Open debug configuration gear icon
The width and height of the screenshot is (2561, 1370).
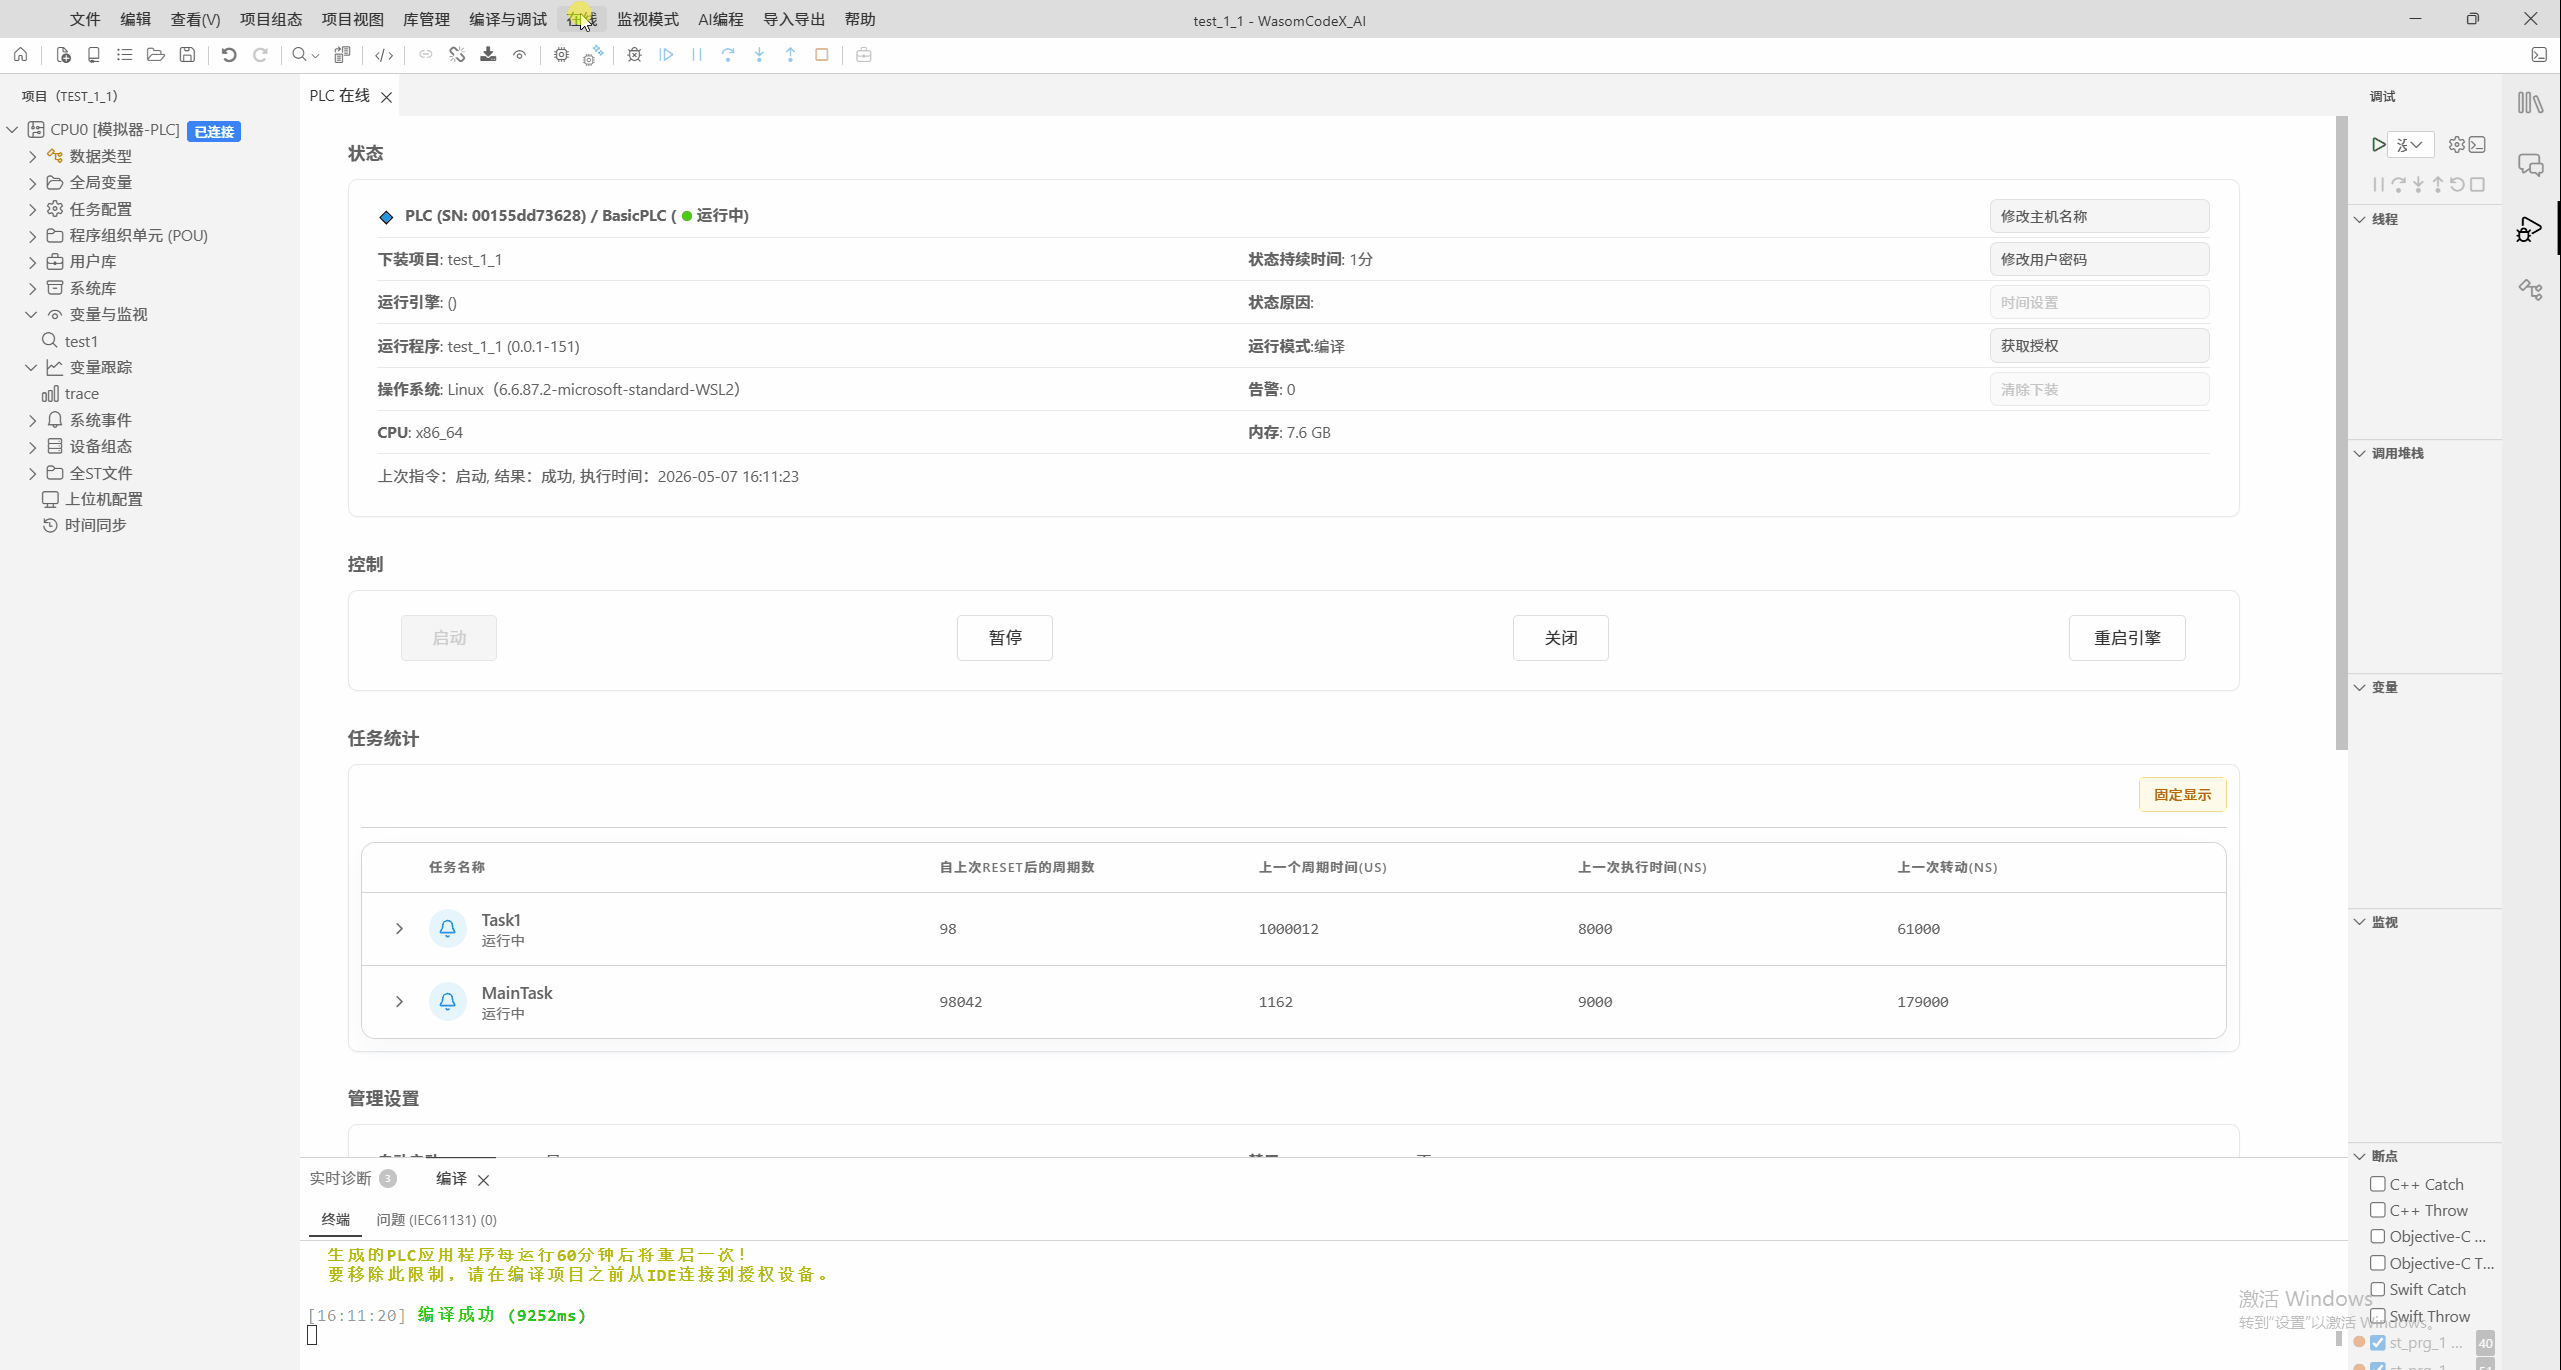coord(2456,145)
